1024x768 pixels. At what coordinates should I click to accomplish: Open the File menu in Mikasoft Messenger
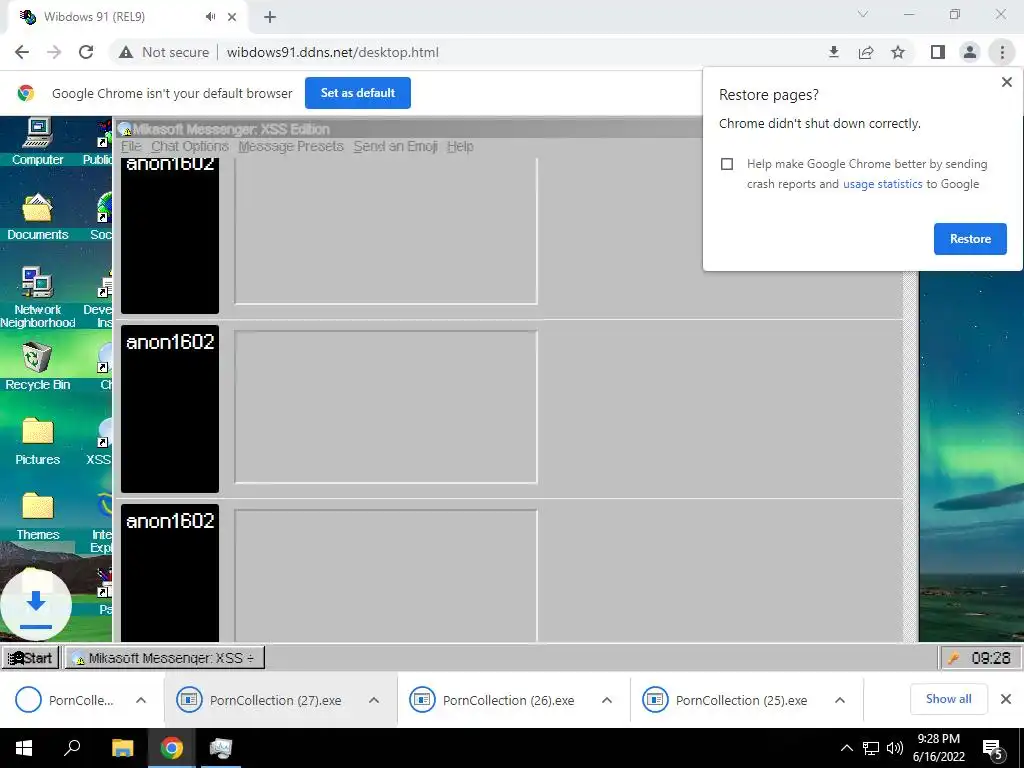click(131, 146)
